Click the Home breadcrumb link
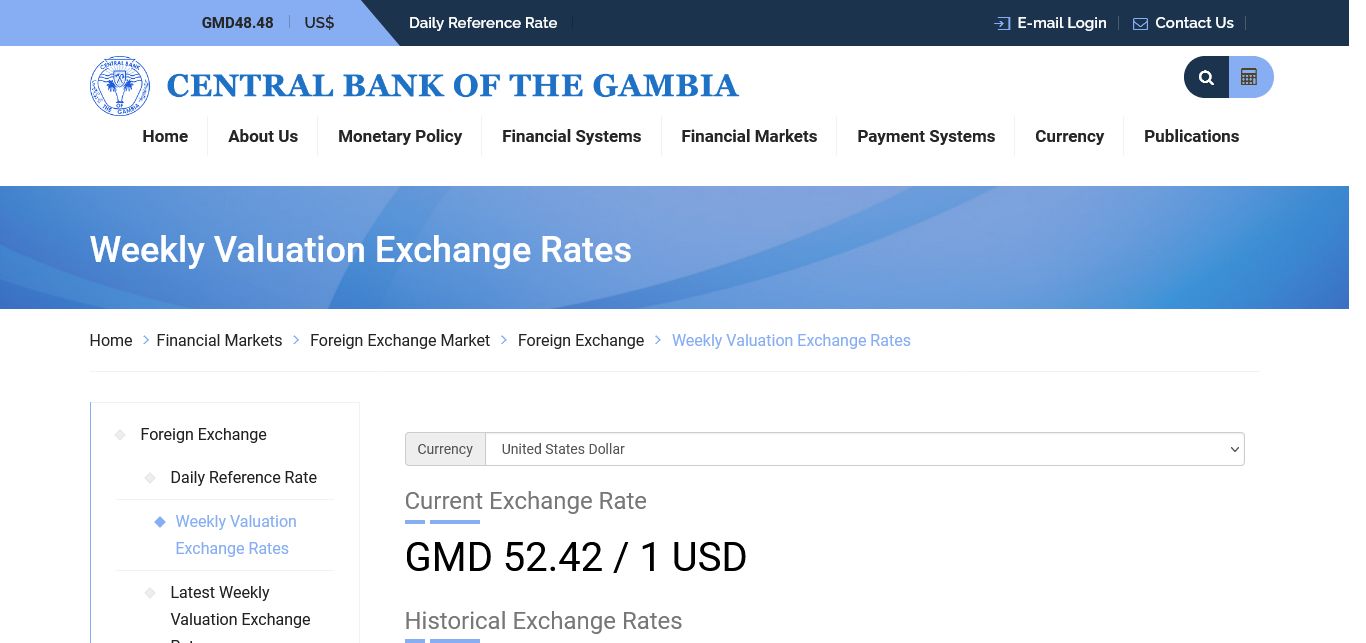The image size is (1366, 643). point(111,341)
